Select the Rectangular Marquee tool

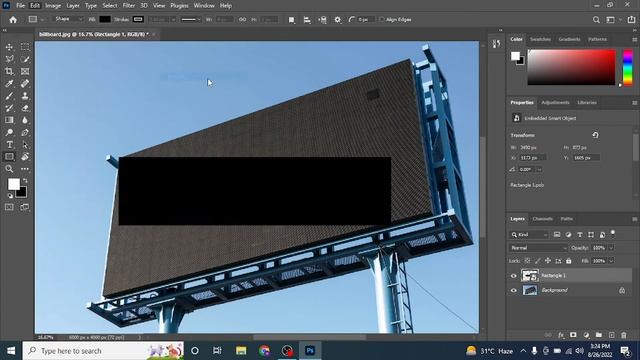[25, 47]
